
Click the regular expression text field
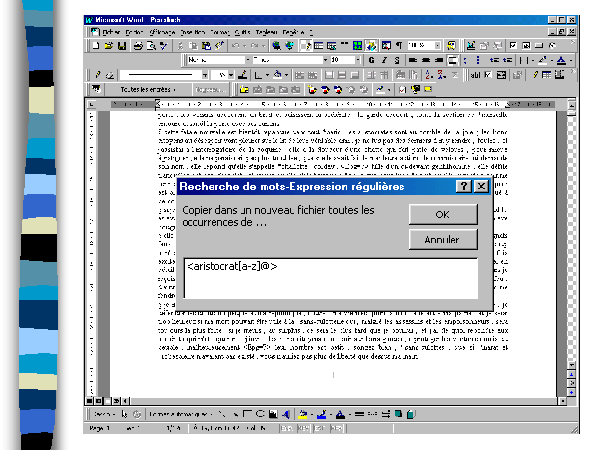[x=329, y=277]
